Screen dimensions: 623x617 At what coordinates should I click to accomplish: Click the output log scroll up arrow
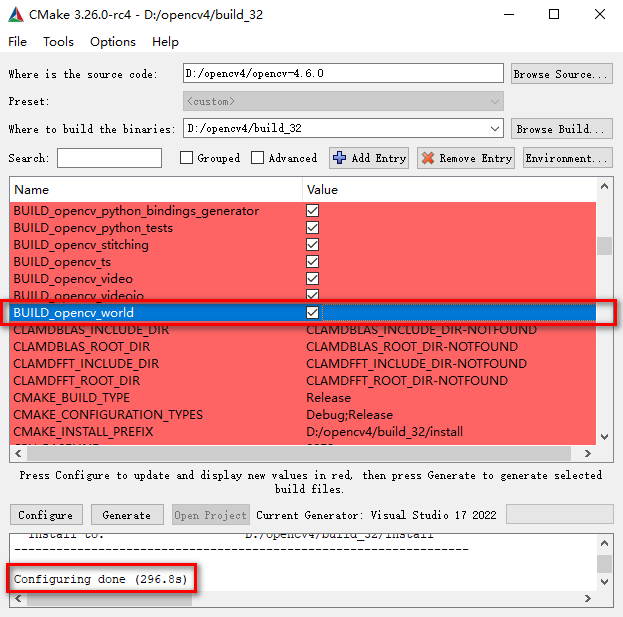[x=604, y=543]
